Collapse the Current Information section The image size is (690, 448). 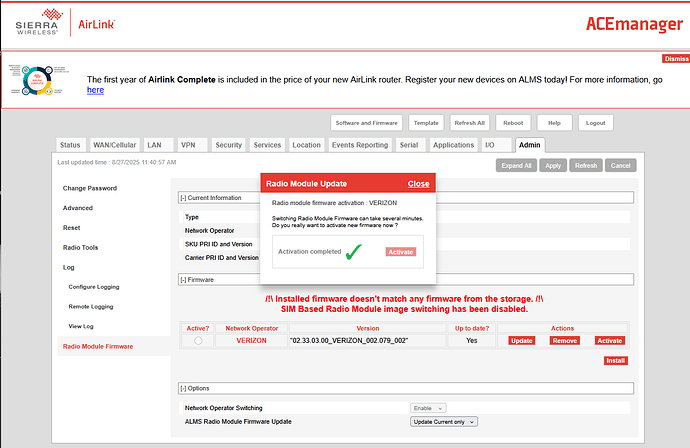tap(183, 198)
